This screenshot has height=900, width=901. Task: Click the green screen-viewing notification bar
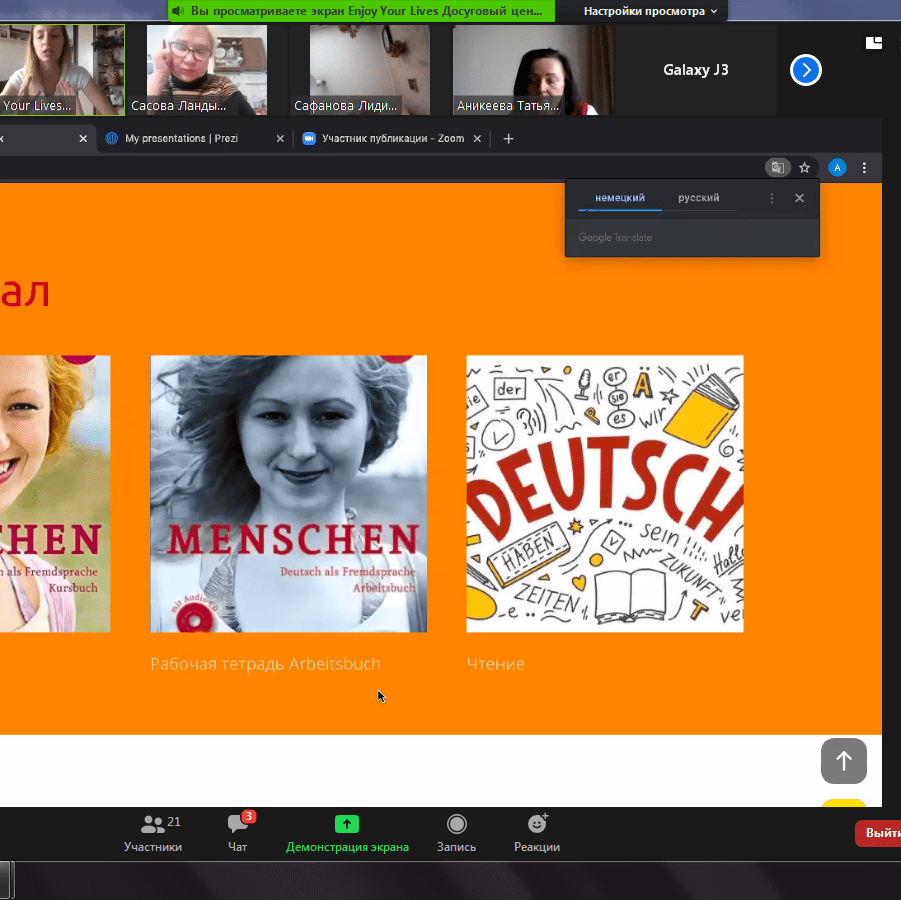(361, 11)
